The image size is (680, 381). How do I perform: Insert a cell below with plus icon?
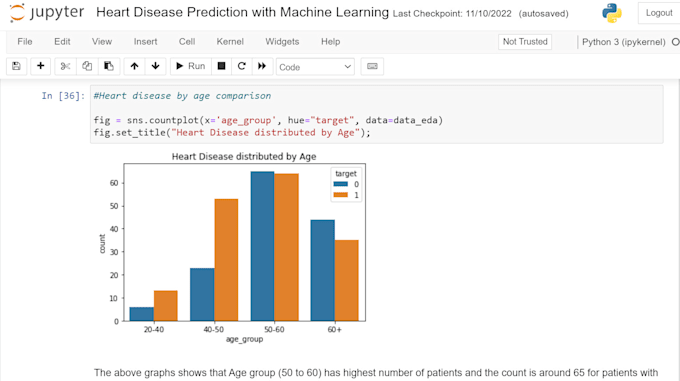point(40,66)
